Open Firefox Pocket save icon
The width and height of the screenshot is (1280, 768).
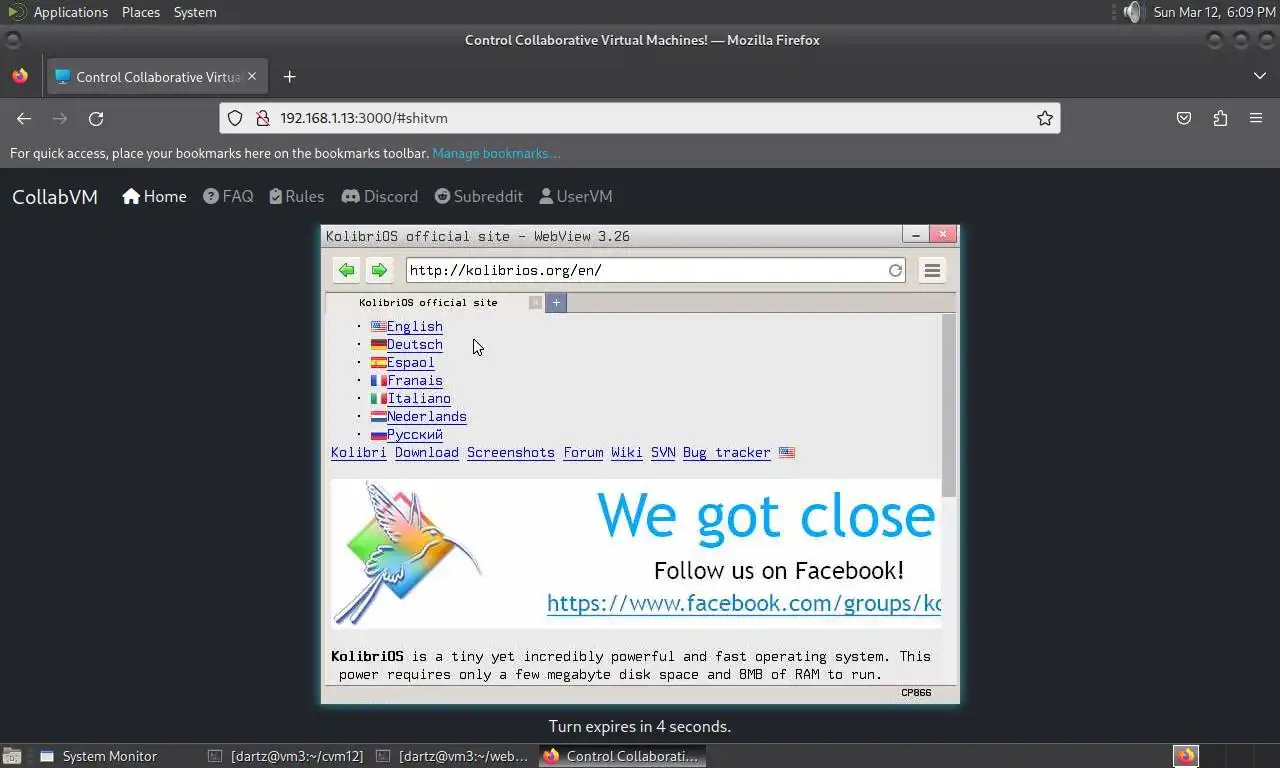tap(1184, 118)
